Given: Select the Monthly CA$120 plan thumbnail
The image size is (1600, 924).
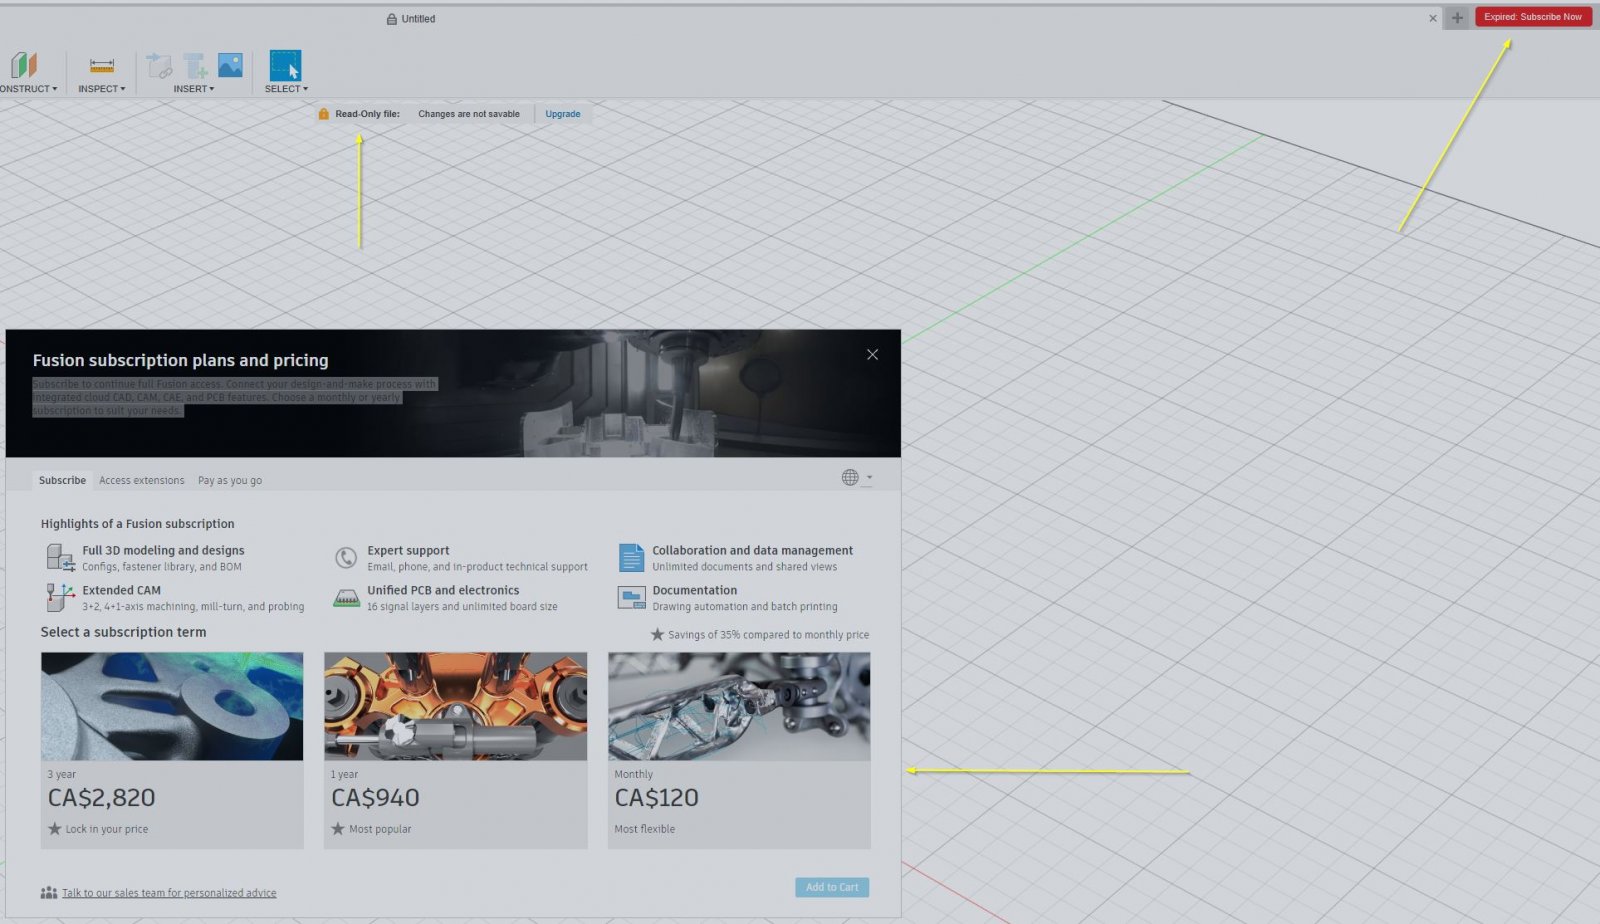Looking at the screenshot, I should (x=739, y=707).
